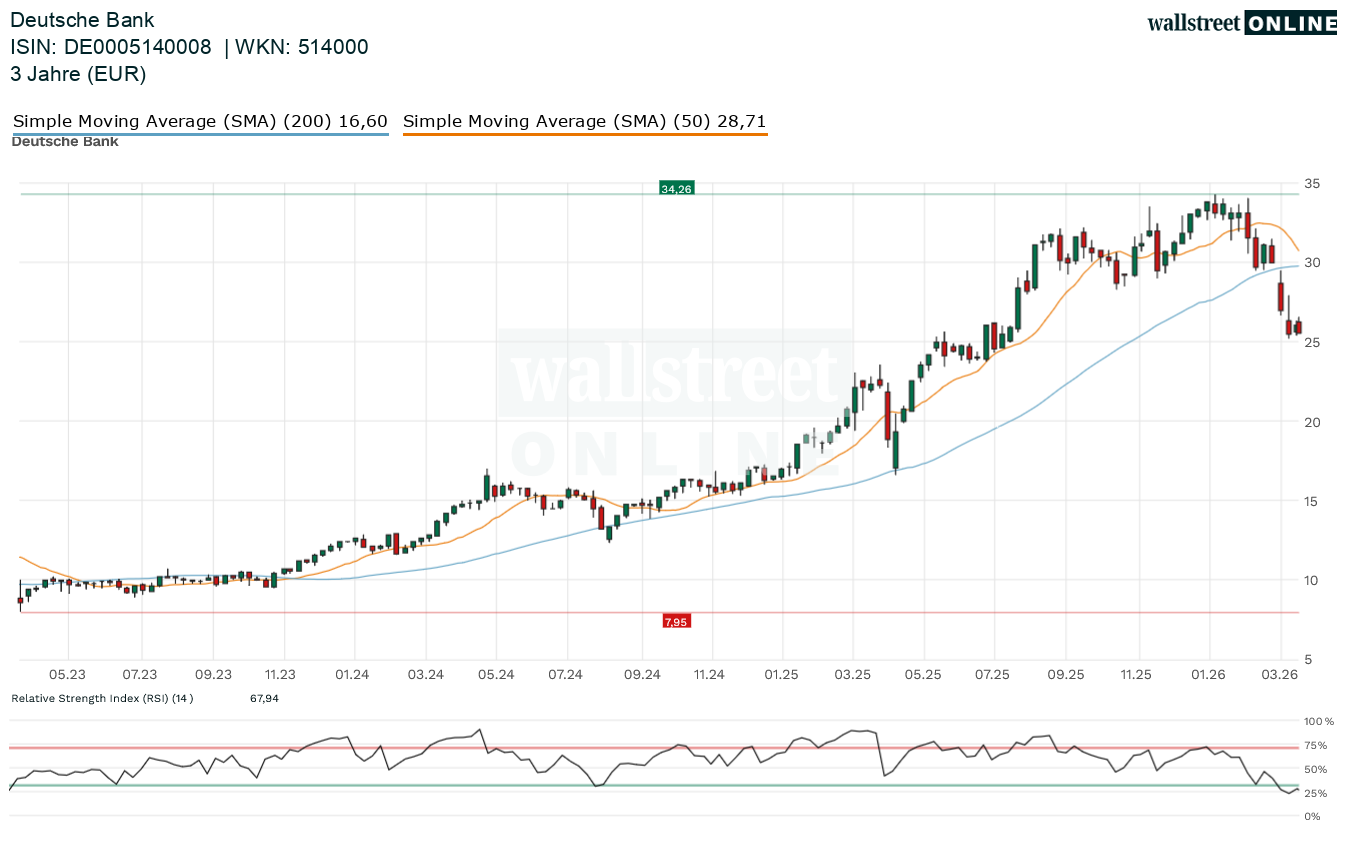
Task: Toggle the SMA (200) legend entry
Action: pos(200,122)
